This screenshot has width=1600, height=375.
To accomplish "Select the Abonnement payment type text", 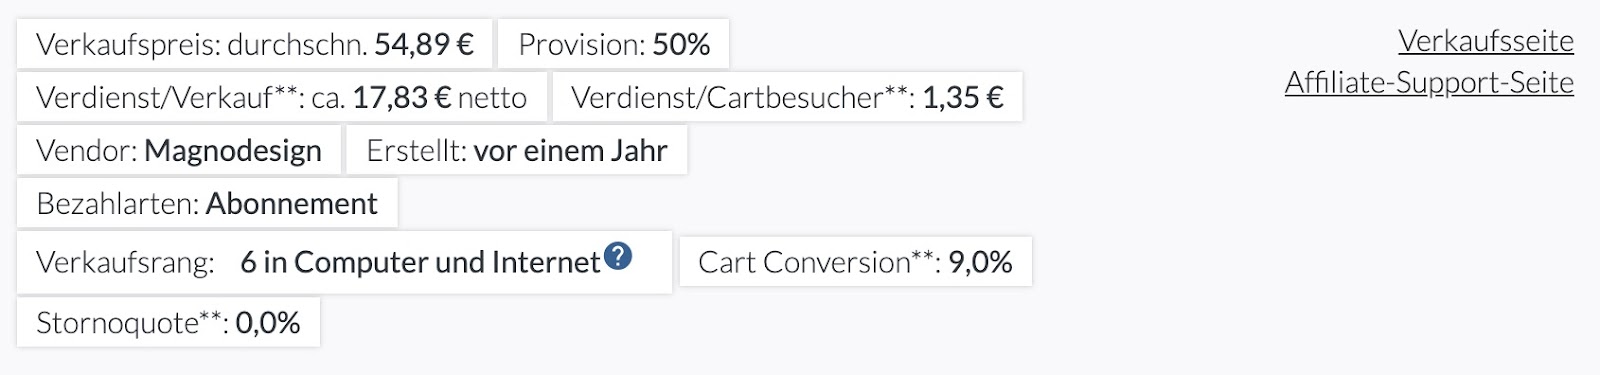I will tap(292, 203).
